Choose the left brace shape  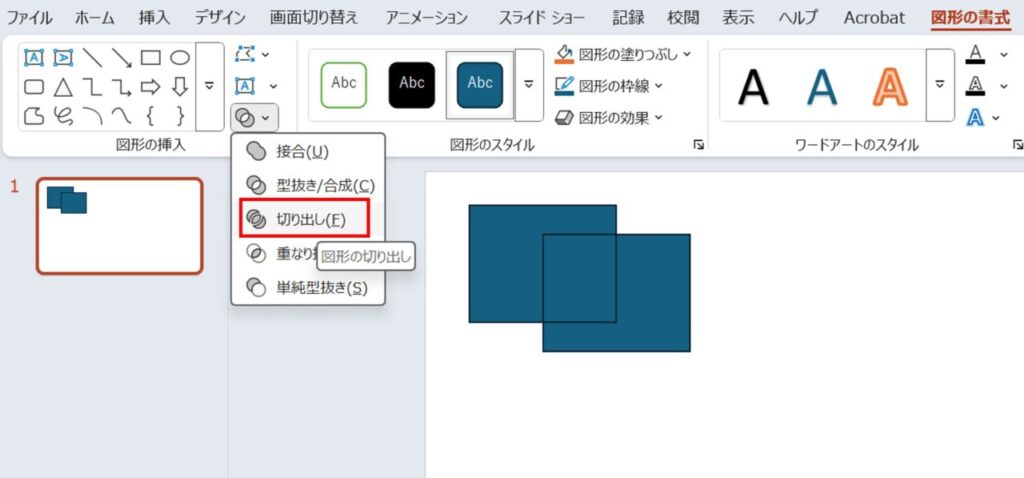coord(151,116)
